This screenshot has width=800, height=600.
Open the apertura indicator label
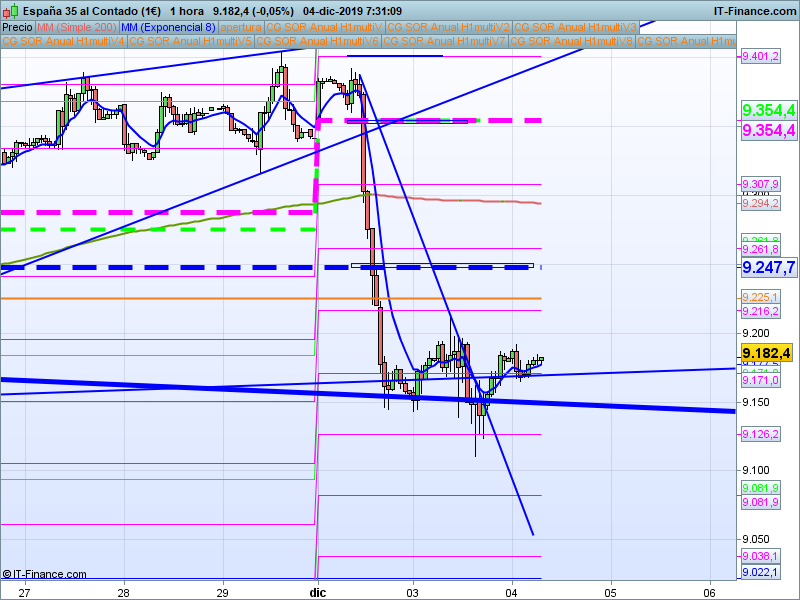tap(241, 27)
